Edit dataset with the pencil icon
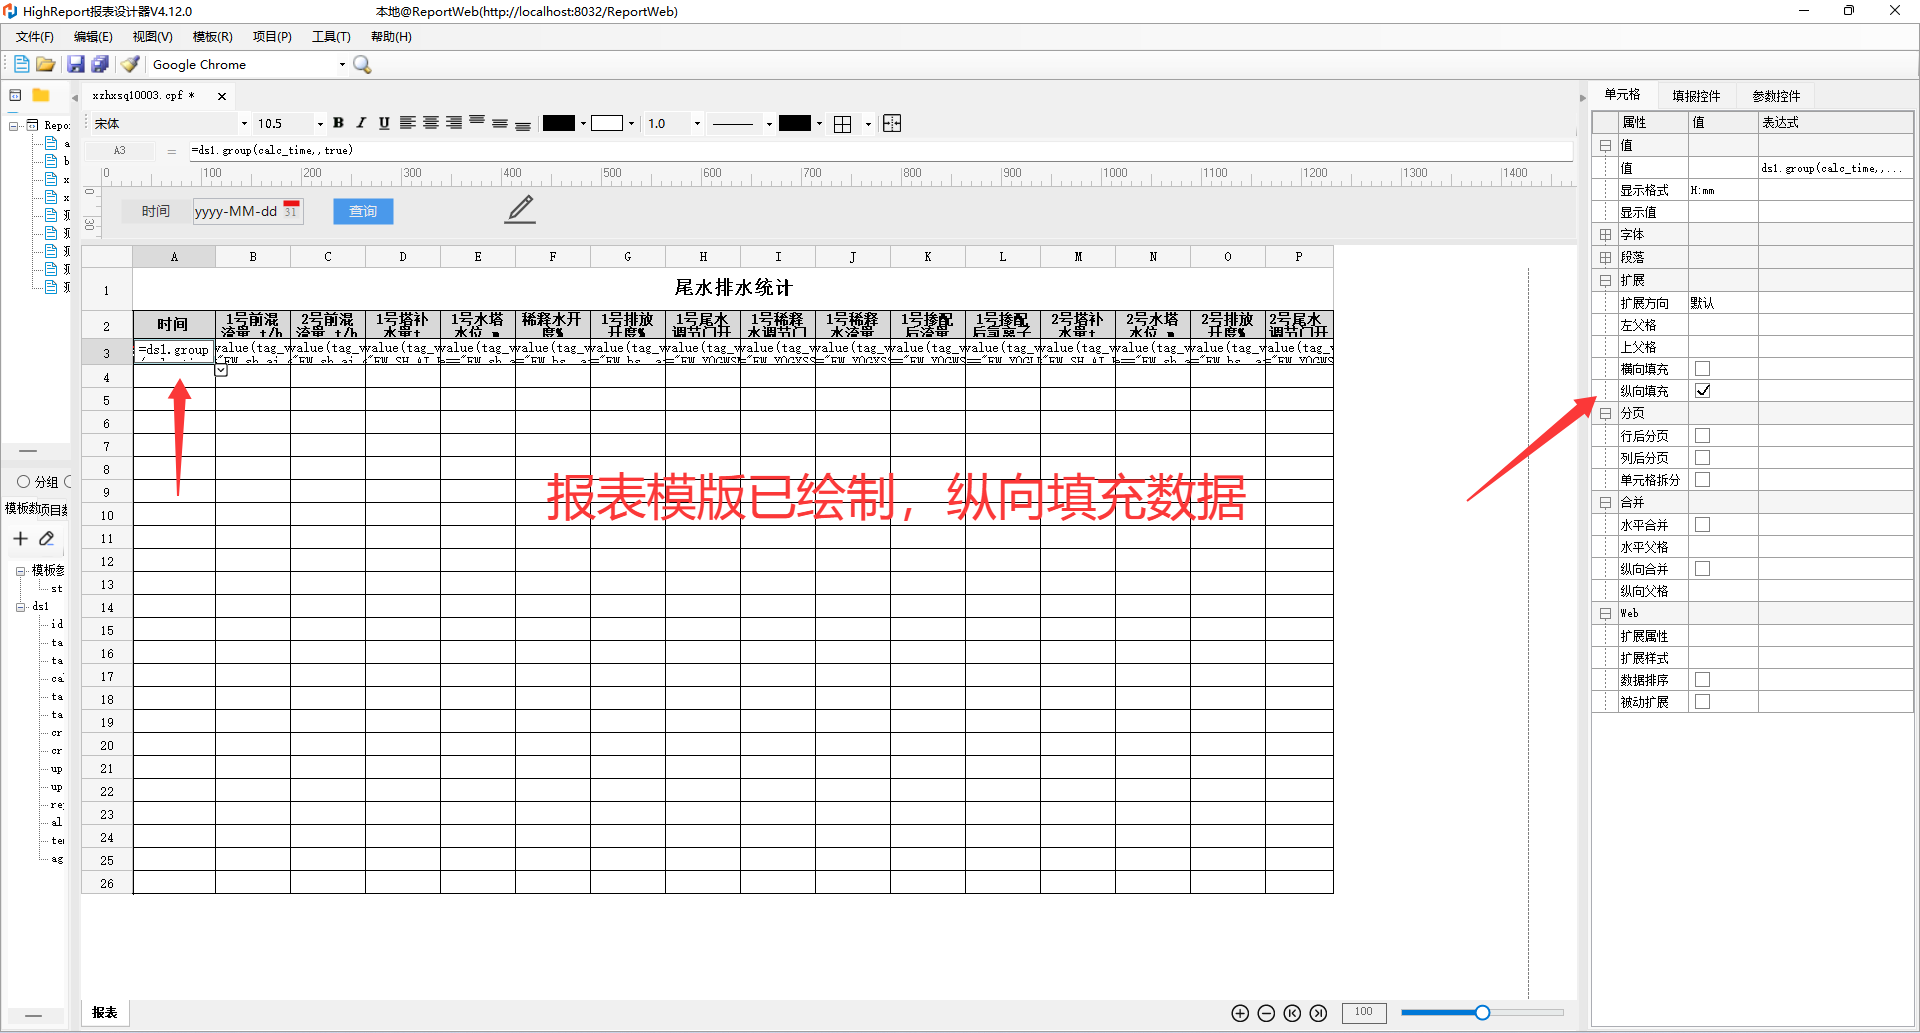The height and width of the screenshot is (1033, 1920). [x=46, y=538]
